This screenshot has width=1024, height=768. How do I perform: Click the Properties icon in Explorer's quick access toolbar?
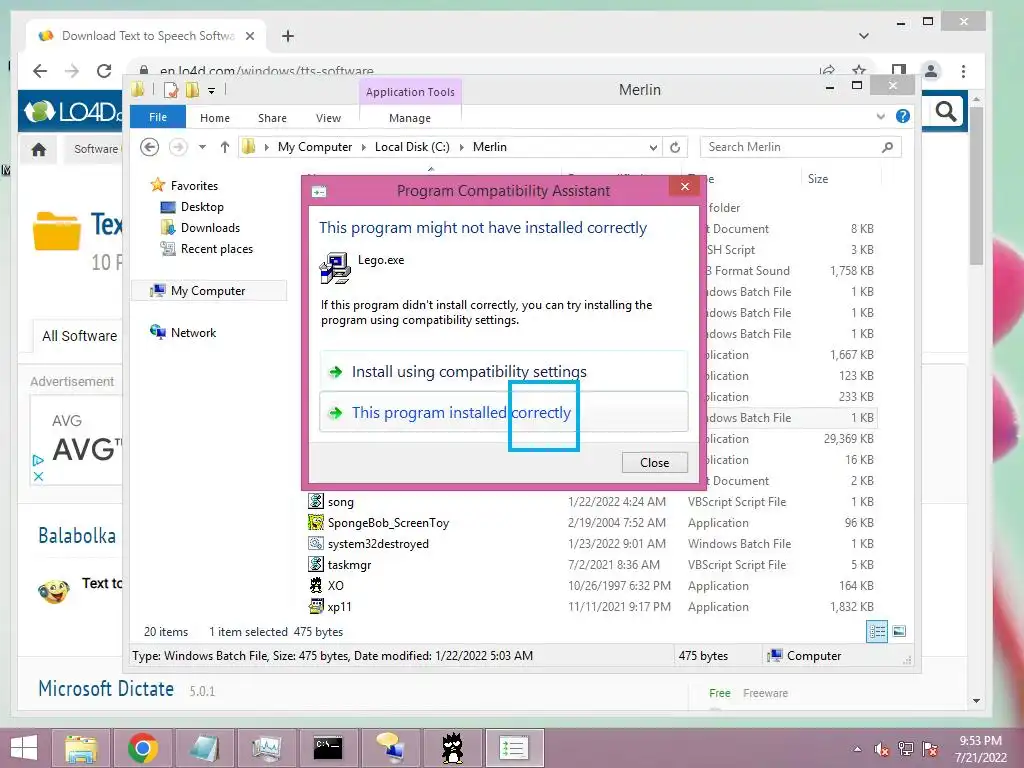coord(170,90)
